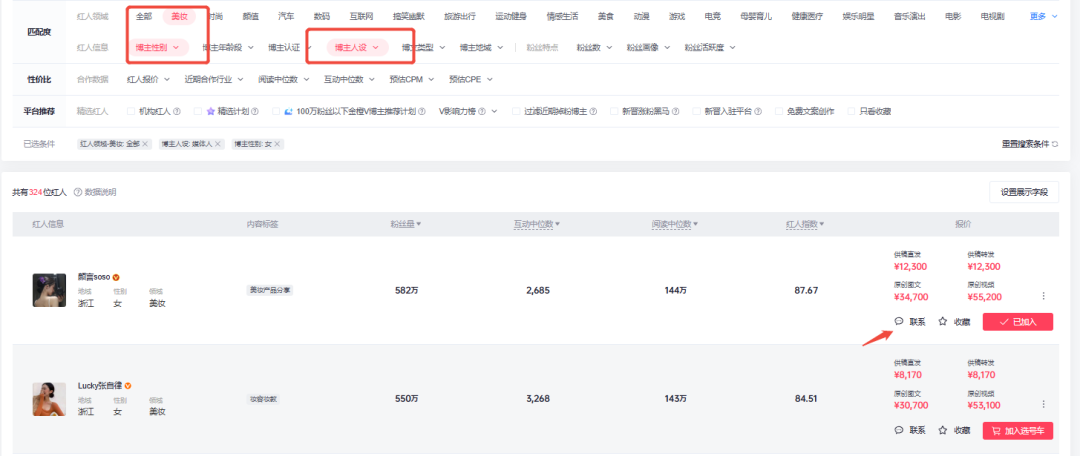The height and width of the screenshot is (456, 1080).
Task: Tick the 只看收藏 checkbox
Action: 852,111
